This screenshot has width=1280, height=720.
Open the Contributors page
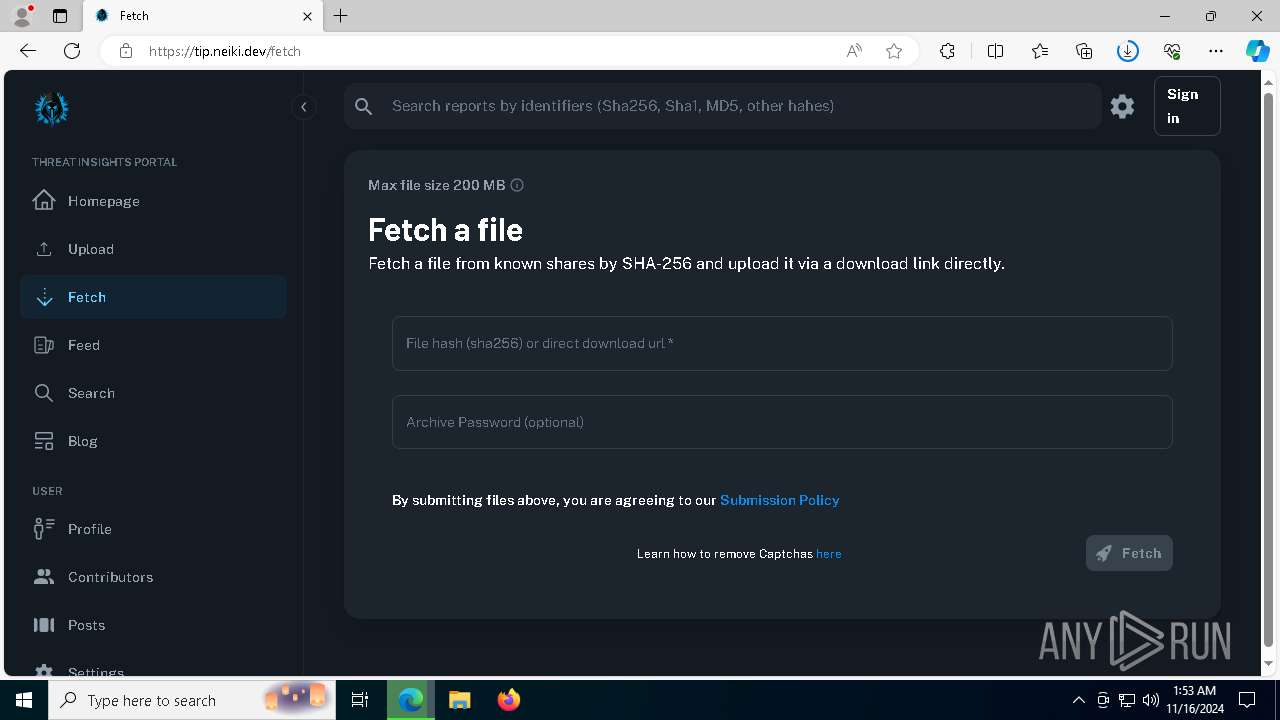tap(153, 577)
